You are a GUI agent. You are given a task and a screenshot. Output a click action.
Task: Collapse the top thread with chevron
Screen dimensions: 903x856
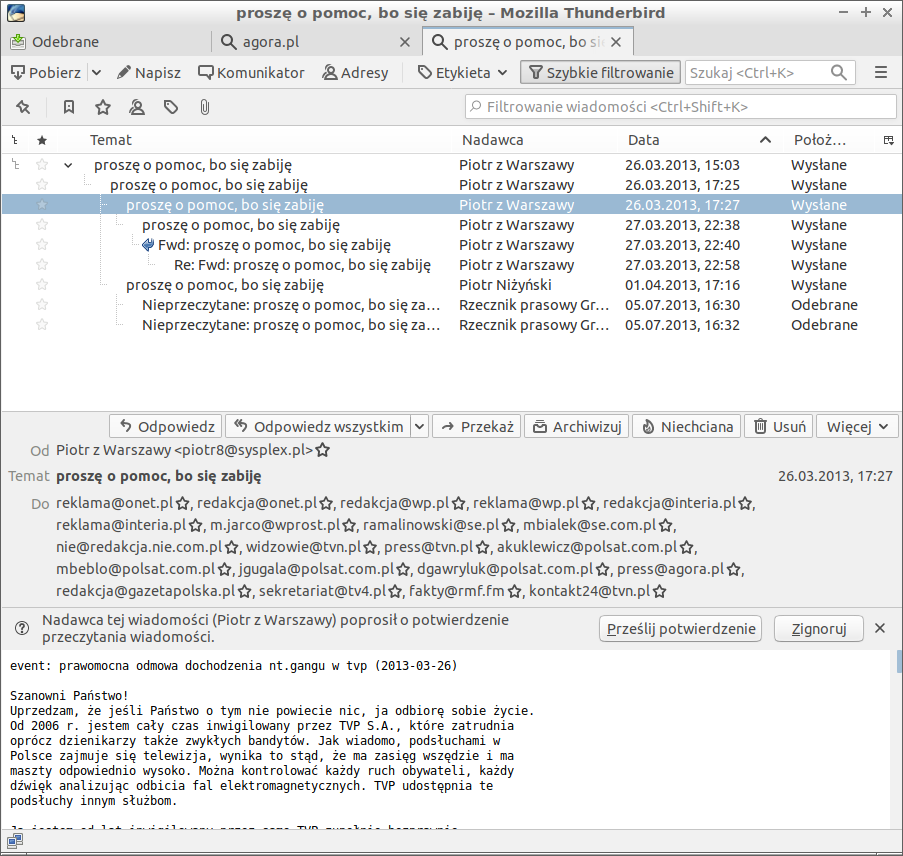[68, 165]
